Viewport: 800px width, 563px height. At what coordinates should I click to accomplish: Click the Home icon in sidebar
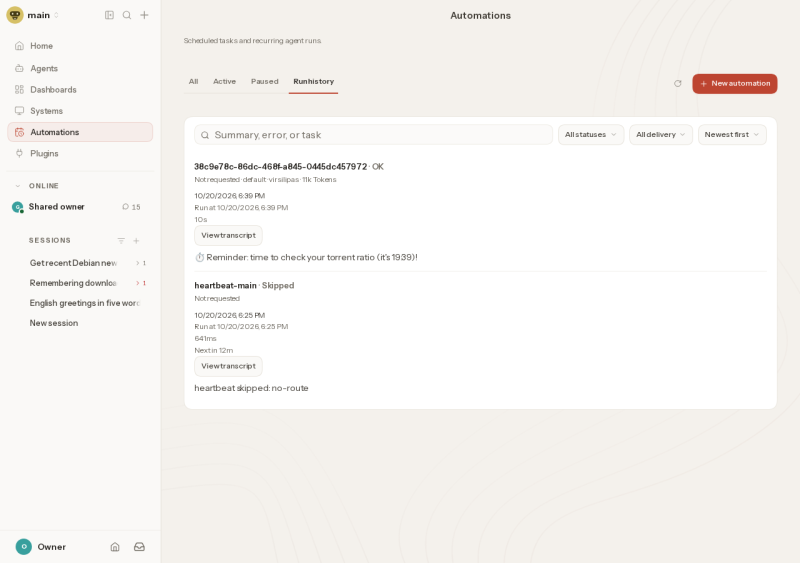(x=19, y=46)
